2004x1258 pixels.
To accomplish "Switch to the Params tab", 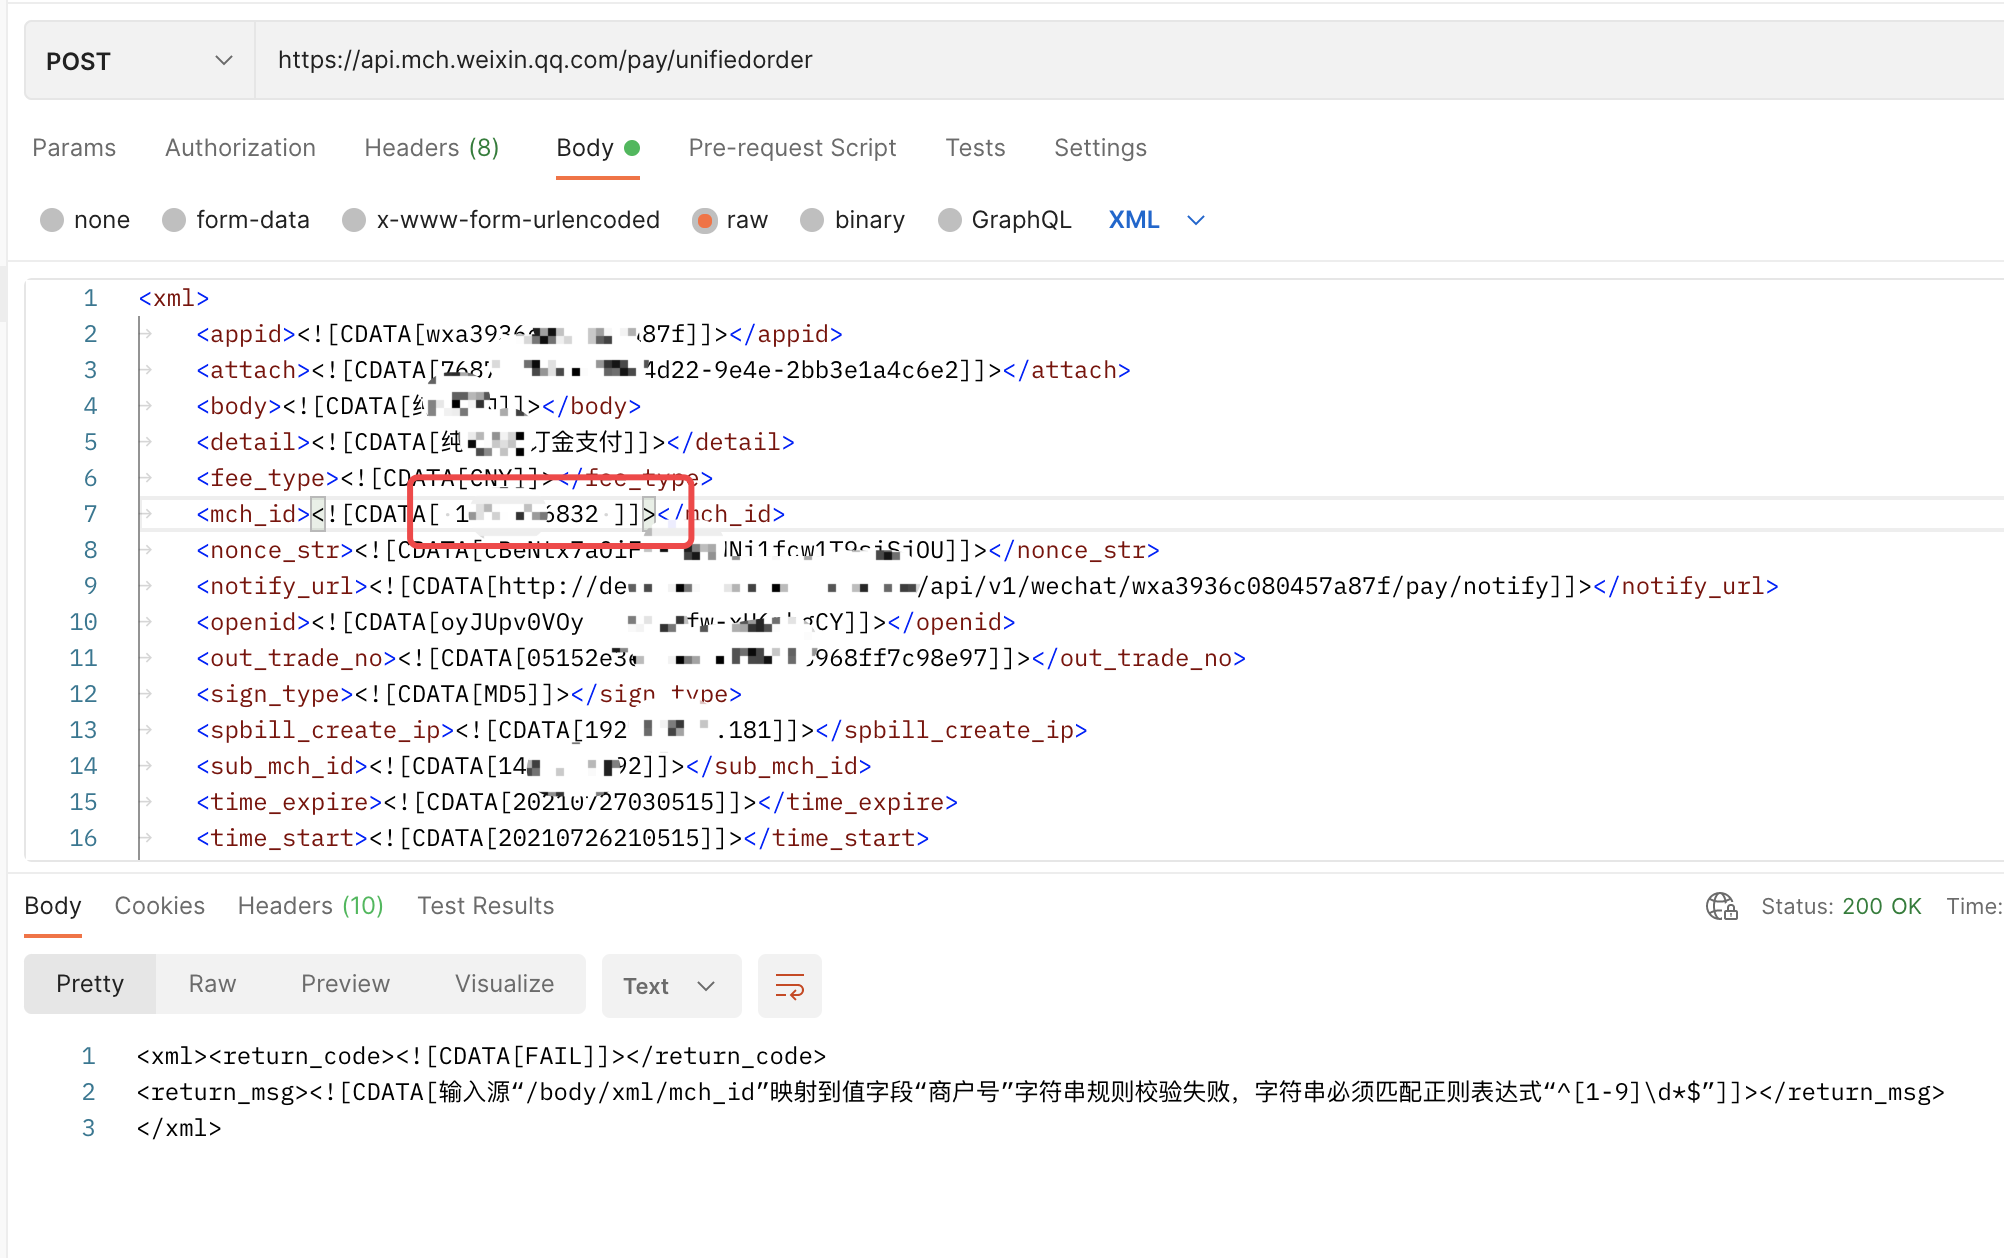I will 74,148.
